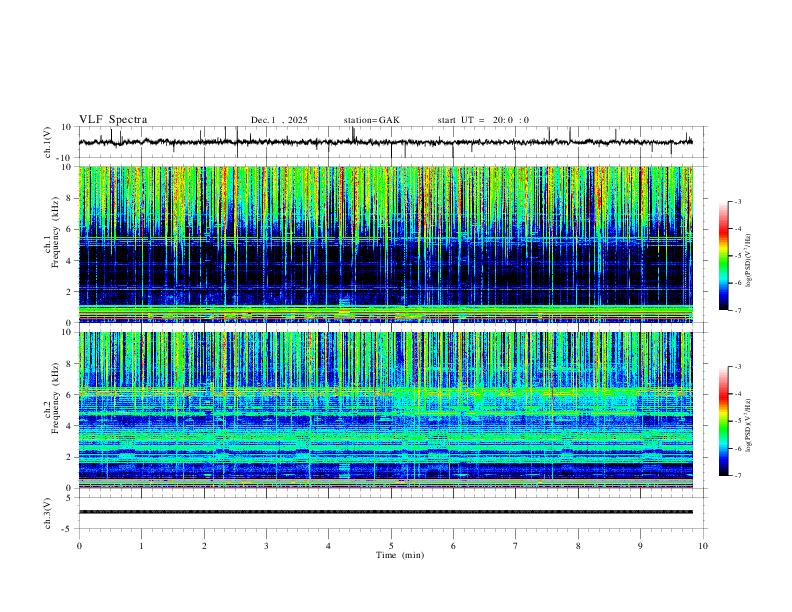Click the "Time (min)" axis label
This screenshot has width=792, height=612.
point(400,555)
